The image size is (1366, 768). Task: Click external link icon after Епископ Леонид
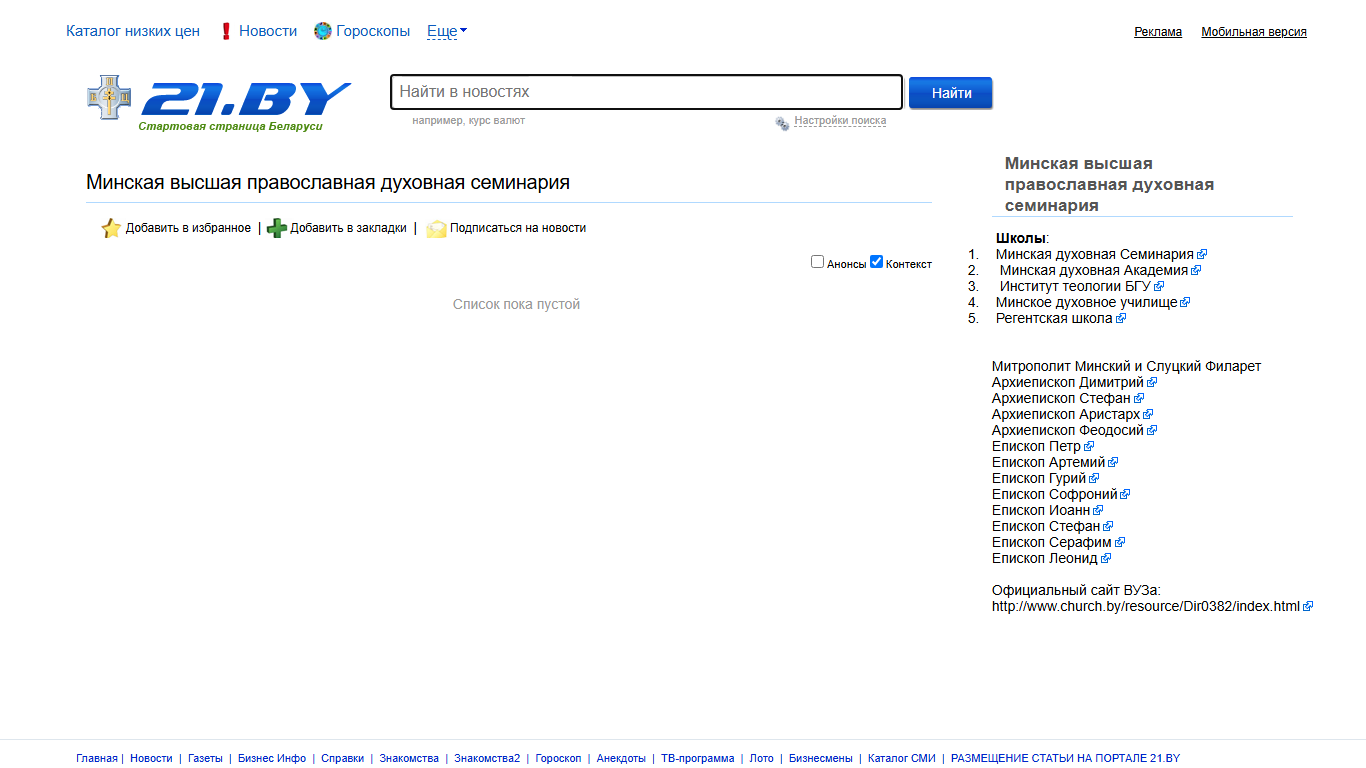click(1106, 559)
